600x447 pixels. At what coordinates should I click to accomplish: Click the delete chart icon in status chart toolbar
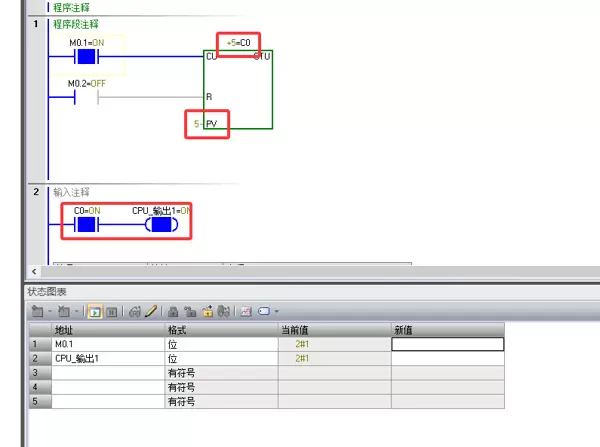(x=62, y=311)
